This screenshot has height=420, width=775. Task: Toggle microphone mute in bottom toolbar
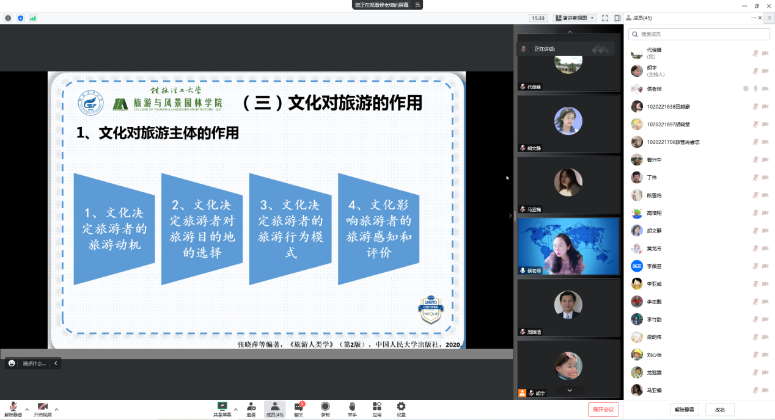click(x=12, y=408)
